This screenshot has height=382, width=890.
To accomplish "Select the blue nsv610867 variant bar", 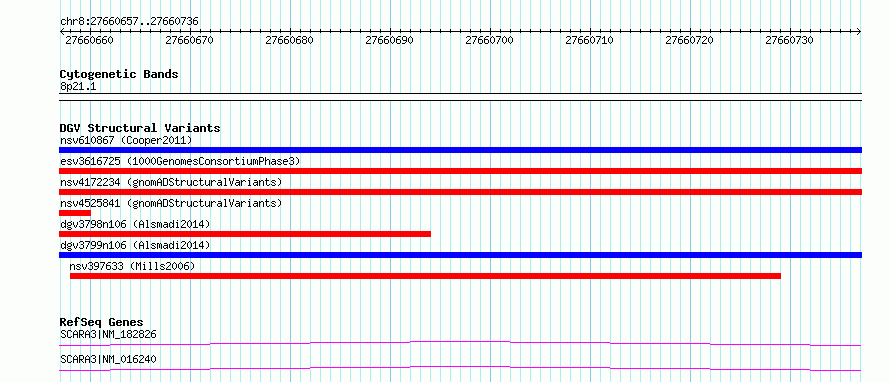I will point(460,150).
